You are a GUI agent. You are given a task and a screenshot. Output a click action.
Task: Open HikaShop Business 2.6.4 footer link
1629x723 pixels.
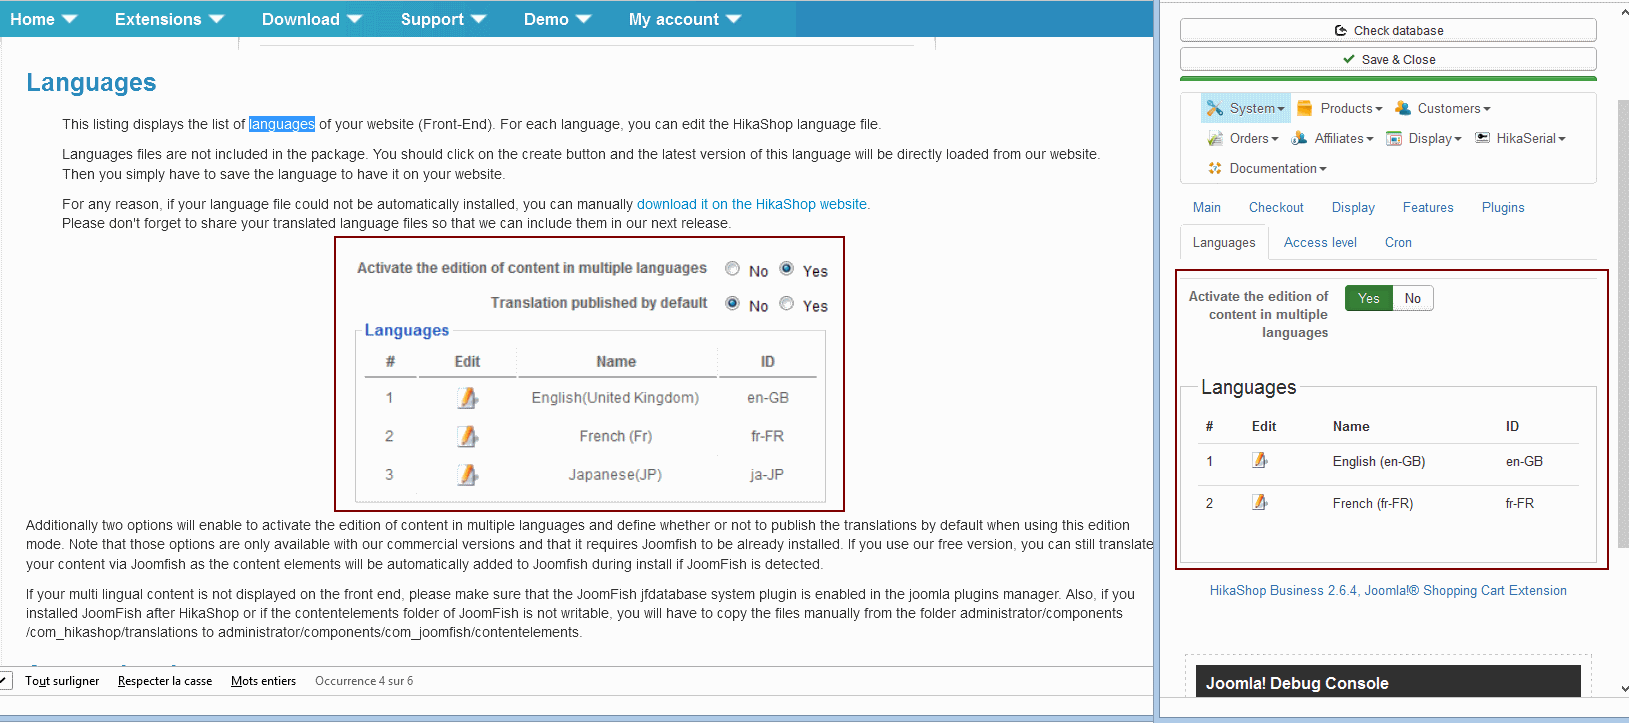[1388, 591]
